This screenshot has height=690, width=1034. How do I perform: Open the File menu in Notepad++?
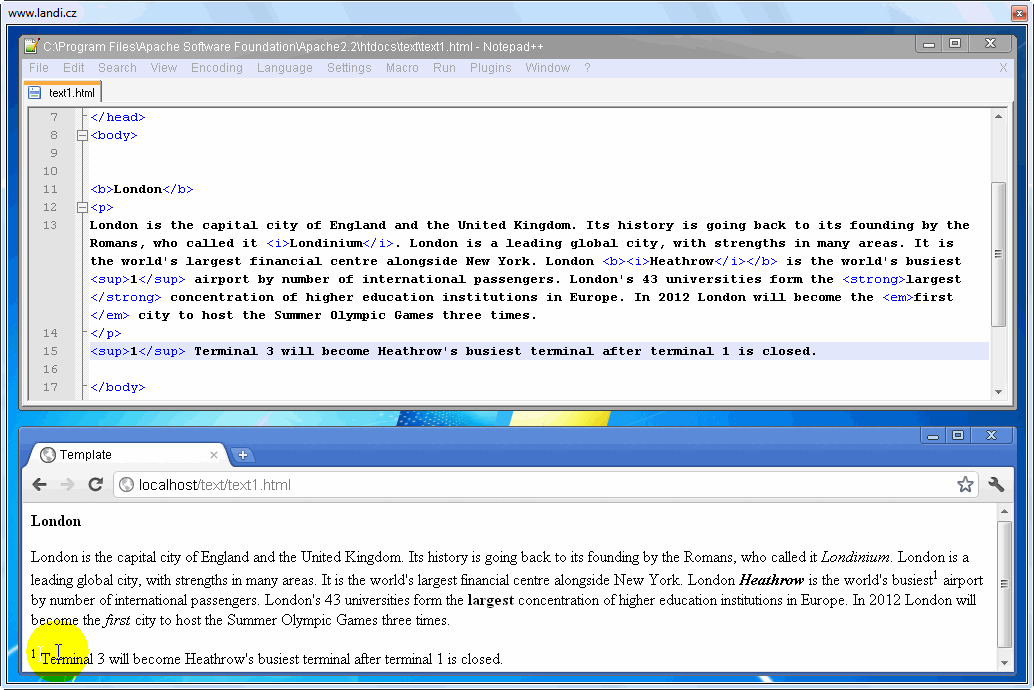(39, 68)
